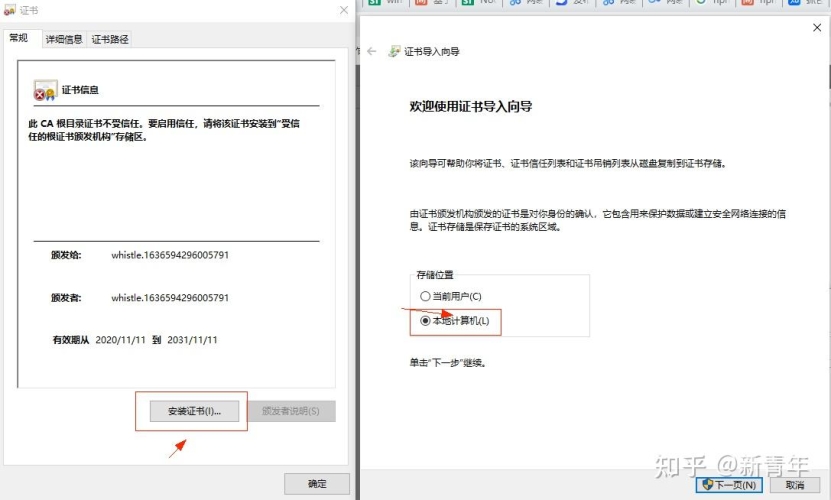This screenshot has width=831, height=500.
Task: Close the certificate import wizard window
Action: coord(817,28)
